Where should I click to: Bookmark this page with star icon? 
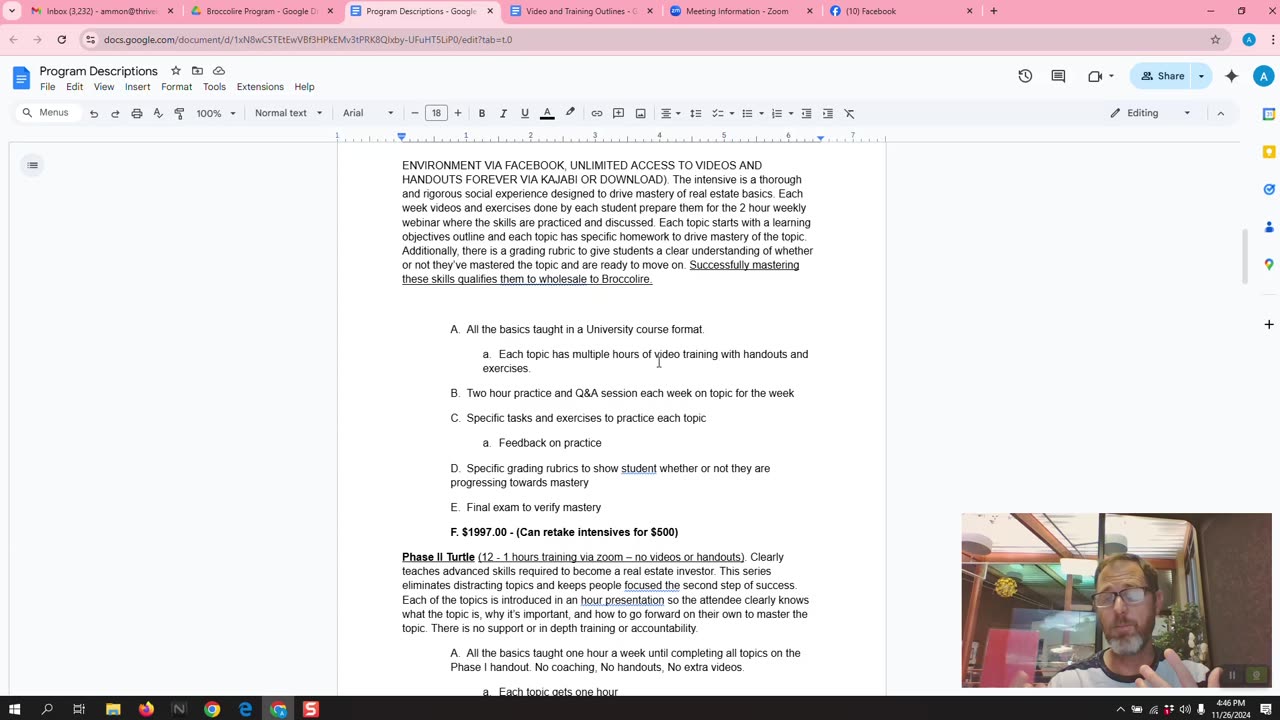click(x=1215, y=40)
